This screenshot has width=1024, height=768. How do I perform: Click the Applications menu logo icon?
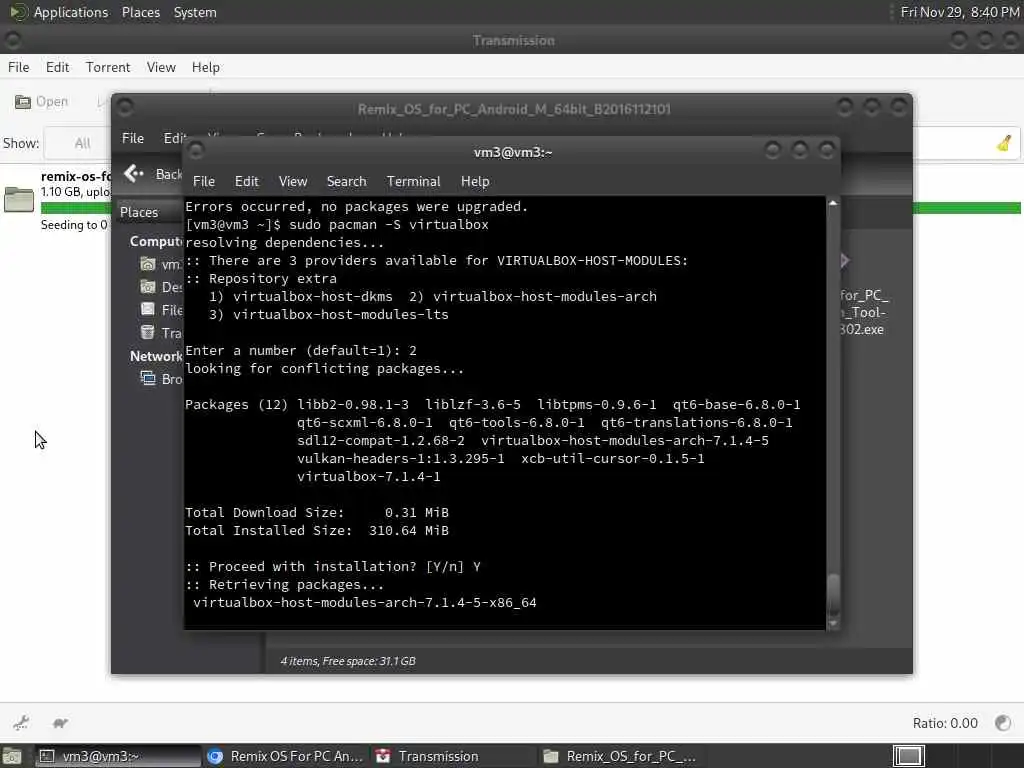tap(18, 12)
